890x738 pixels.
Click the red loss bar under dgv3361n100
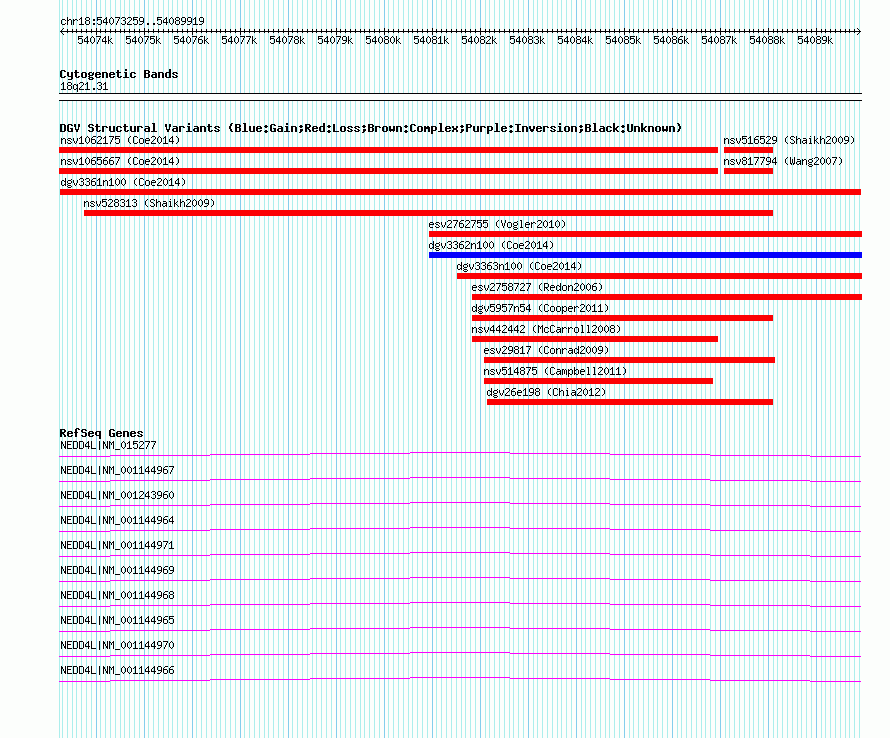(460, 192)
